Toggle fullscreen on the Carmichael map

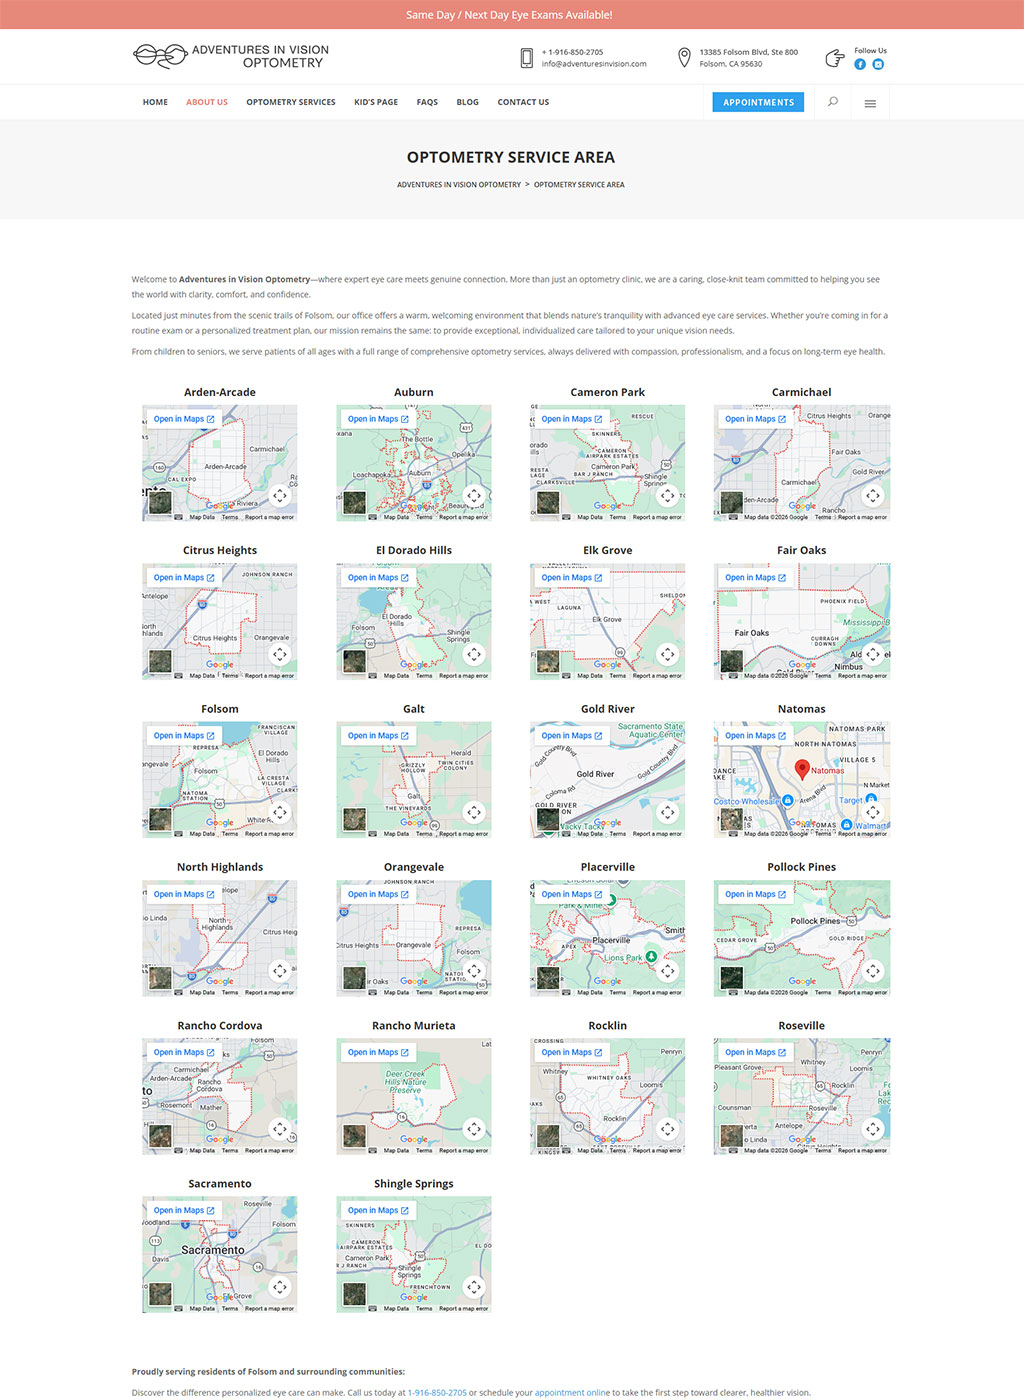pyautogui.click(x=873, y=495)
